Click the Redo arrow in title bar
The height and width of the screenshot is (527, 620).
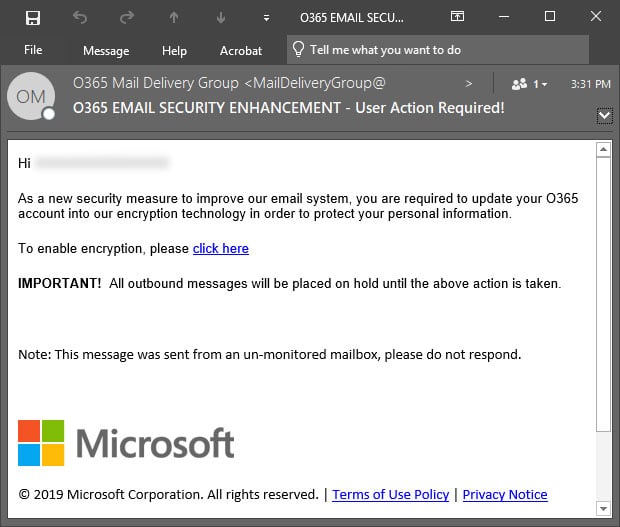[x=127, y=18]
